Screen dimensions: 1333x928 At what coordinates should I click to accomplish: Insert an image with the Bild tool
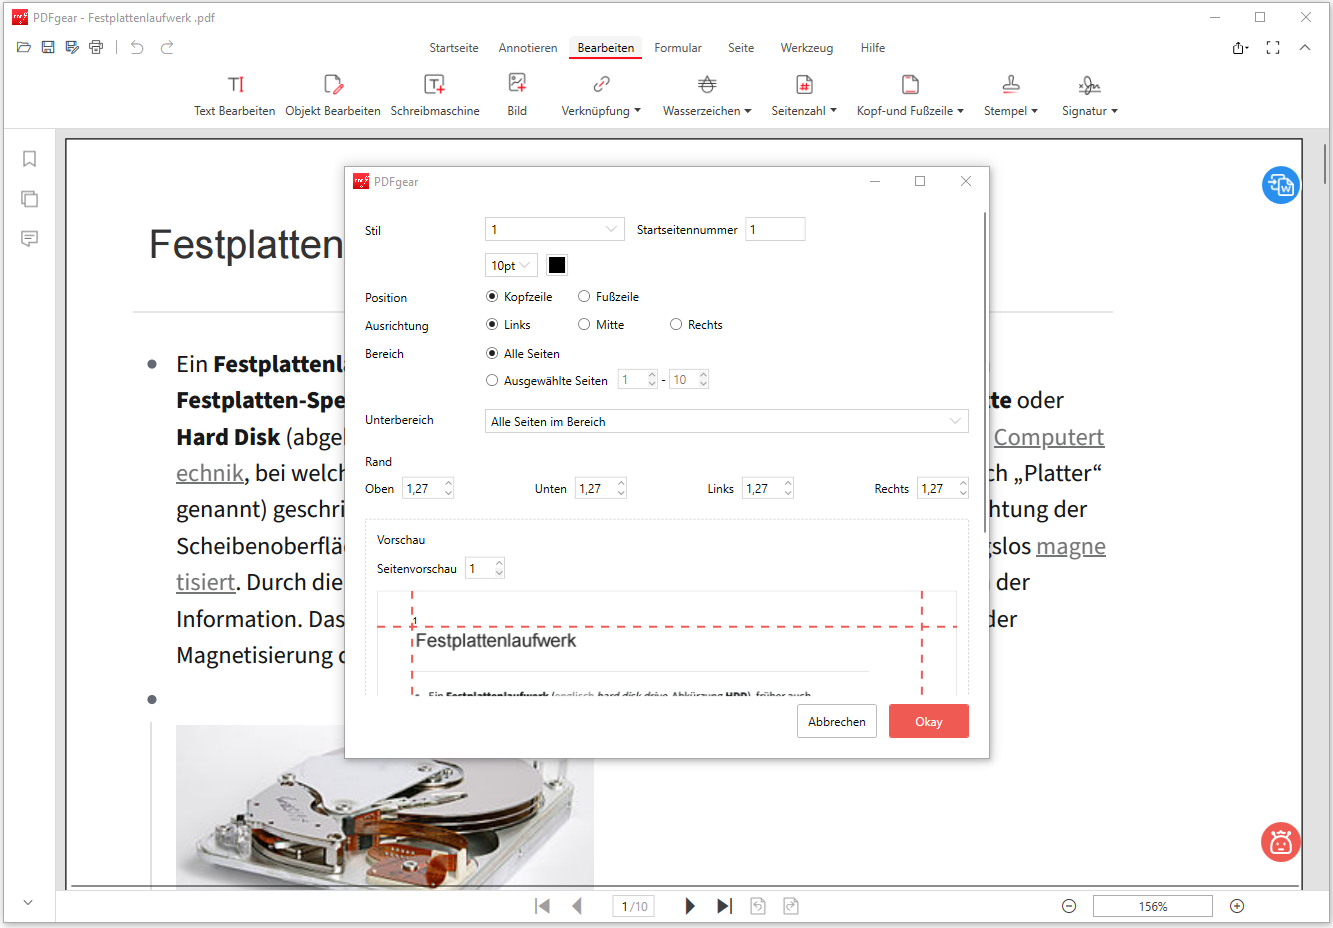[516, 95]
